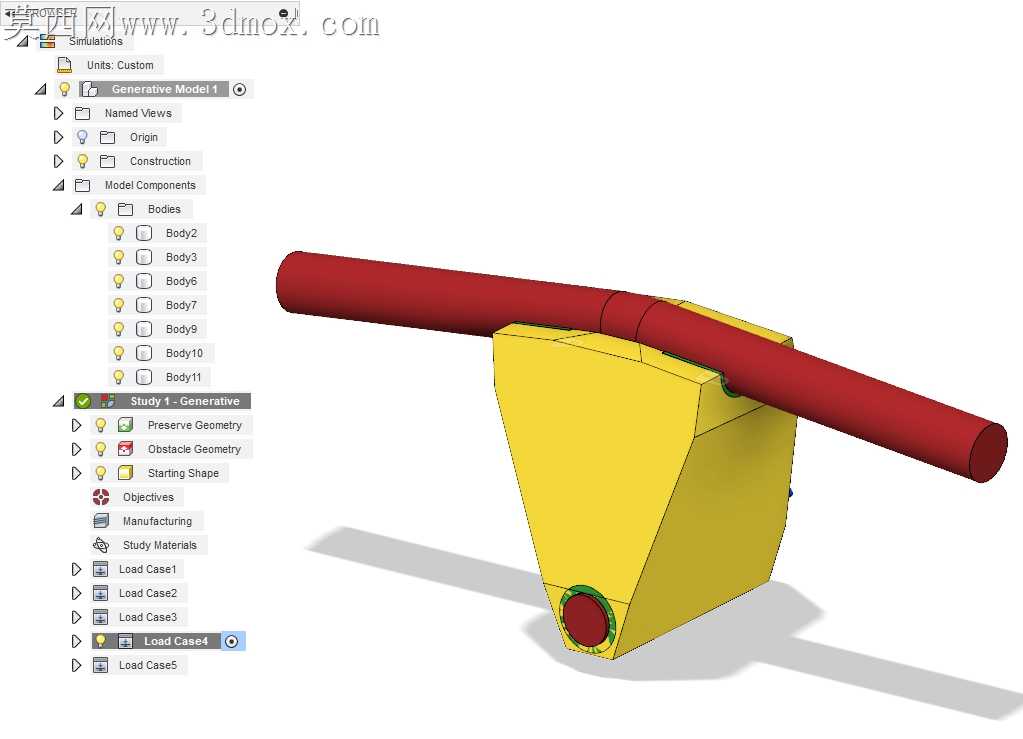Screen dimensions: 1023x739
Task: Click the Body9 body icon
Action: pyautogui.click(x=144, y=329)
